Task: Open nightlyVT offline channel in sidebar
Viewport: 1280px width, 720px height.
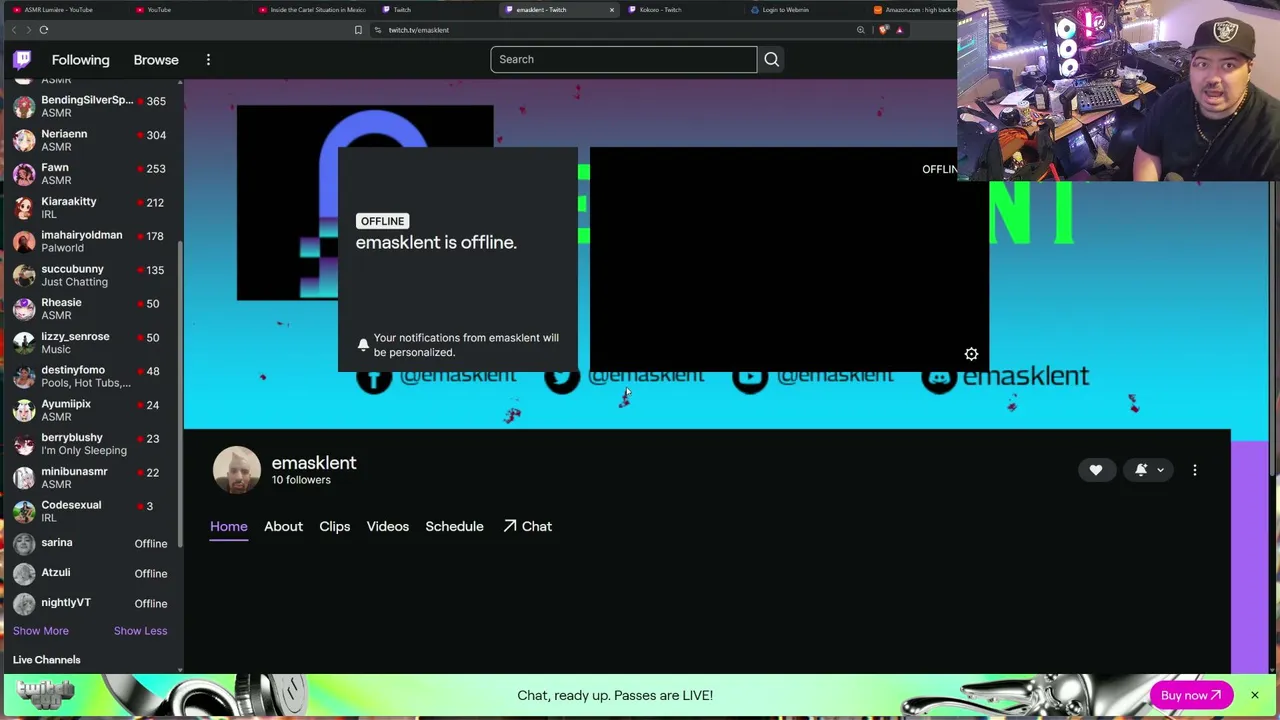Action: 90,603
